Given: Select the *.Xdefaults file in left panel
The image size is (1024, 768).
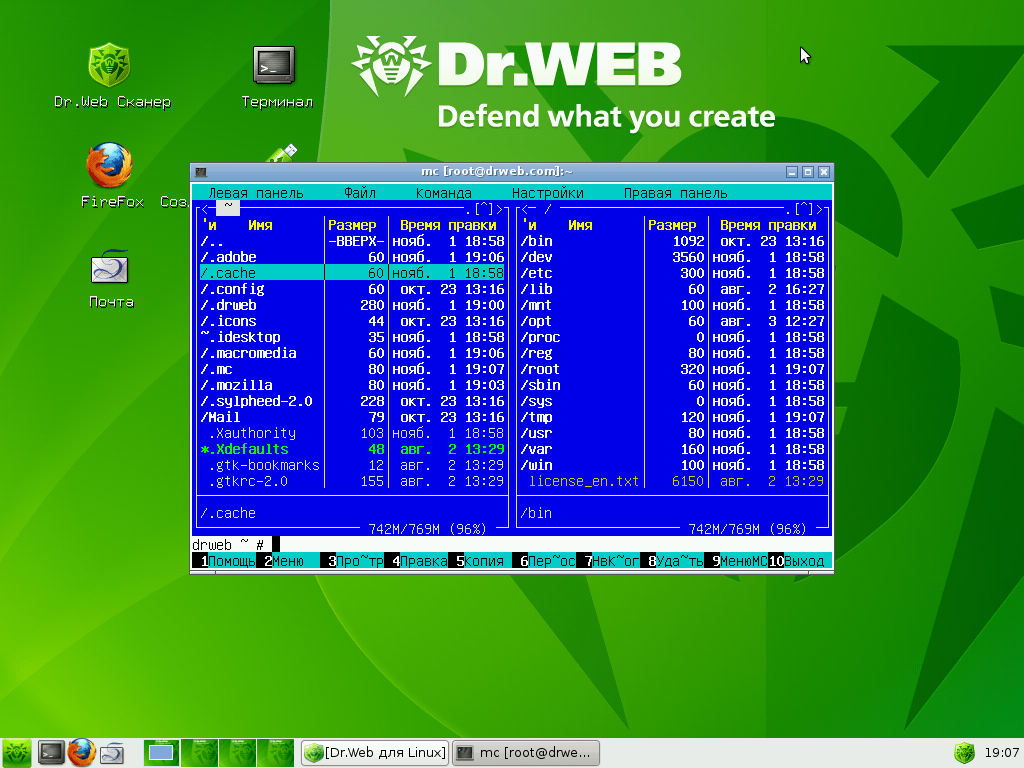Looking at the screenshot, I should point(352,449).
